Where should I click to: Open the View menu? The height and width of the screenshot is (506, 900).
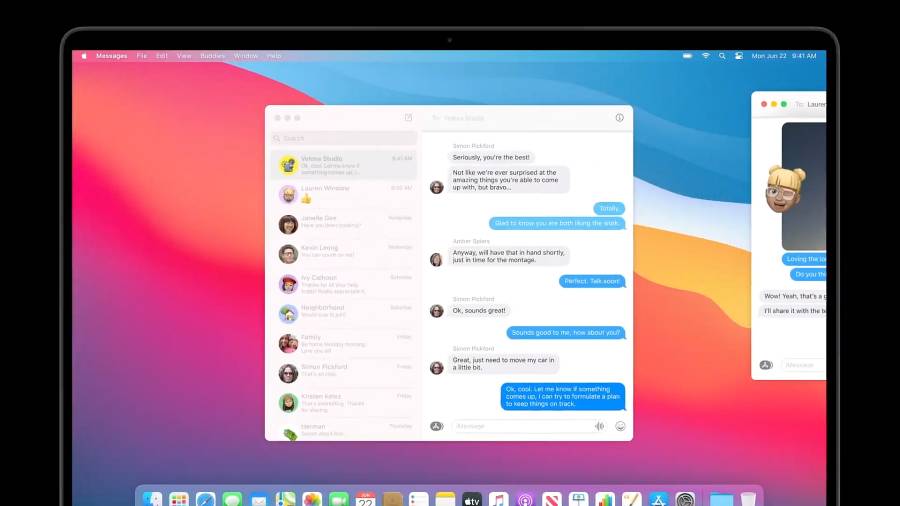point(184,56)
